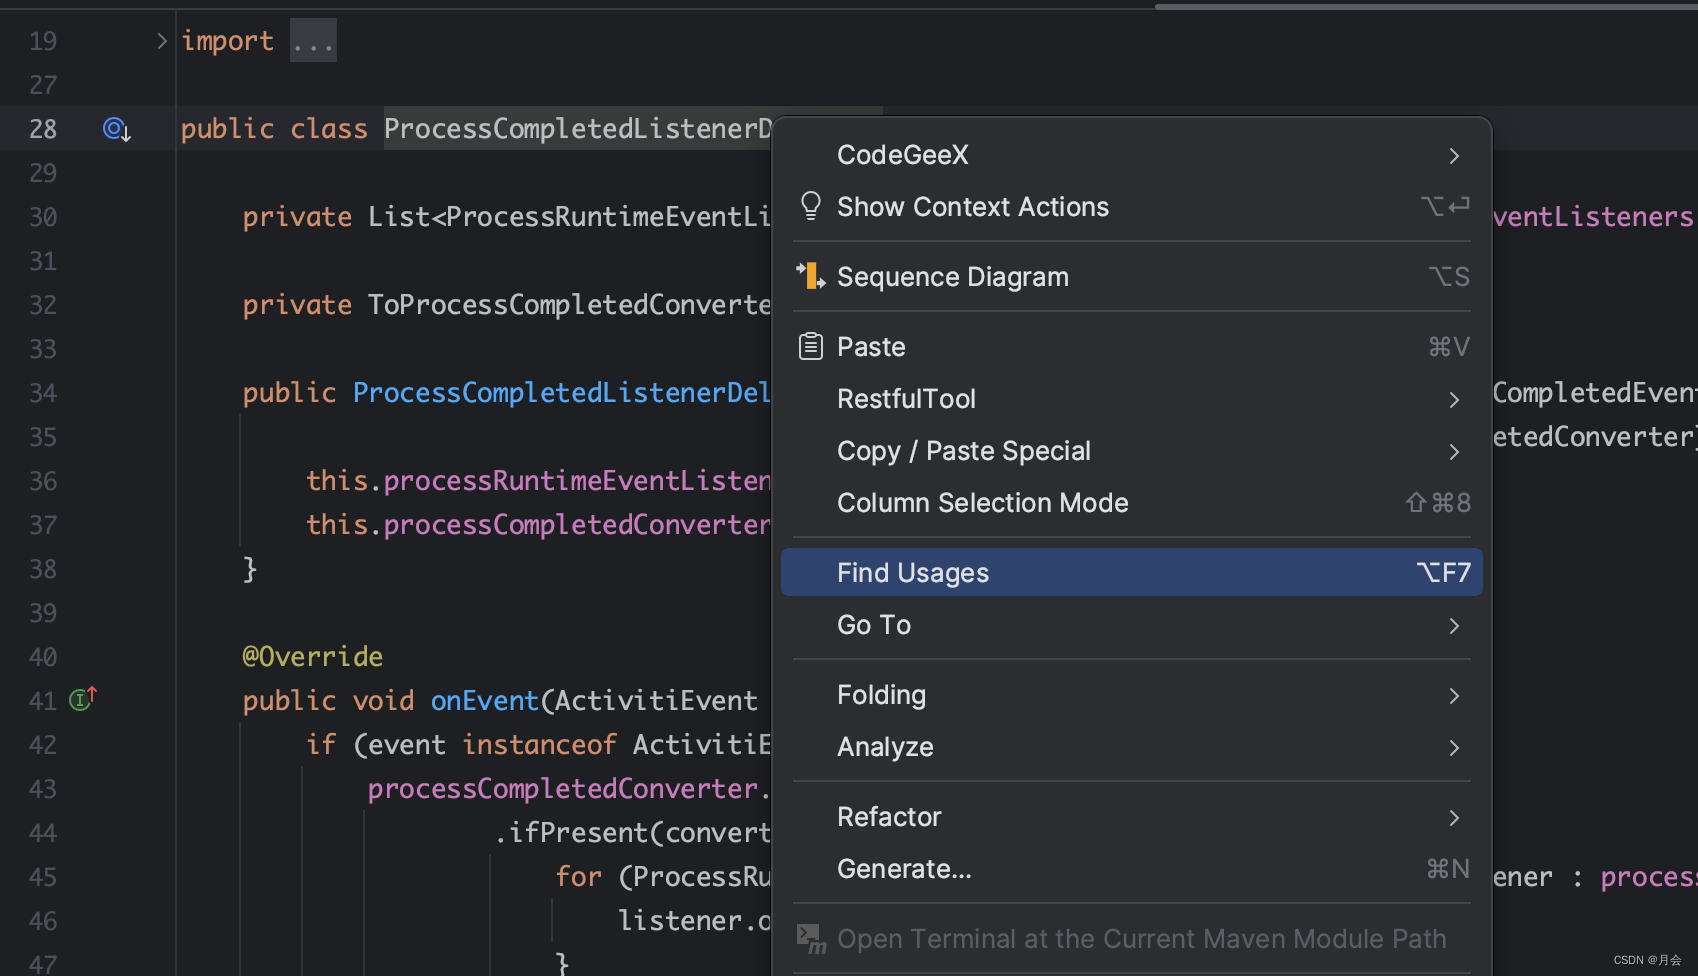Click the lightbulb icon beside Show Context Actions

point(811,206)
